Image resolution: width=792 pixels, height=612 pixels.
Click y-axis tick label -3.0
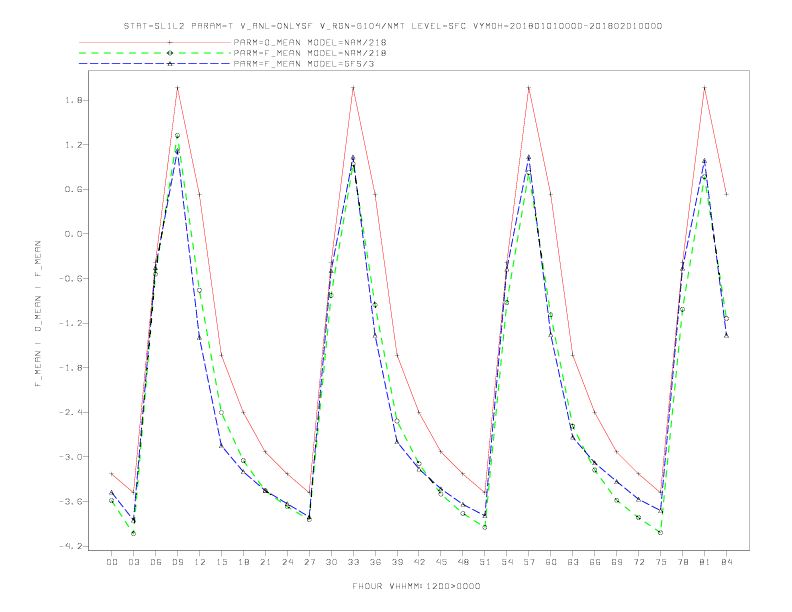click(71, 457)
